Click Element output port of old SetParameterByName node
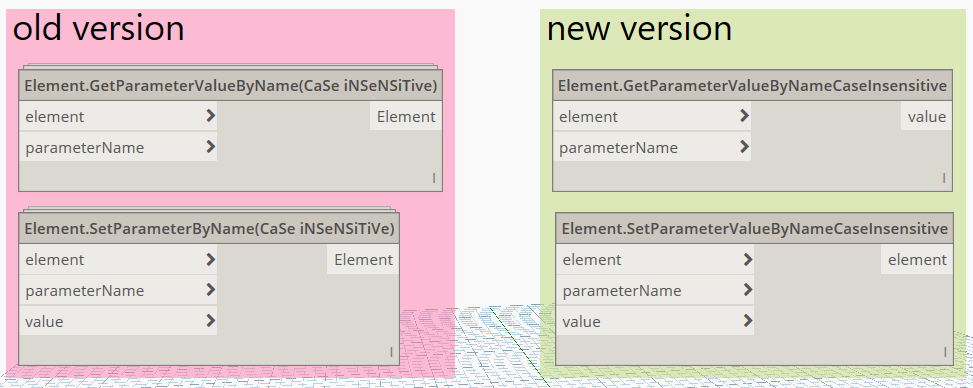The height and width of the screenshot is (388, 973). (363, 259)
